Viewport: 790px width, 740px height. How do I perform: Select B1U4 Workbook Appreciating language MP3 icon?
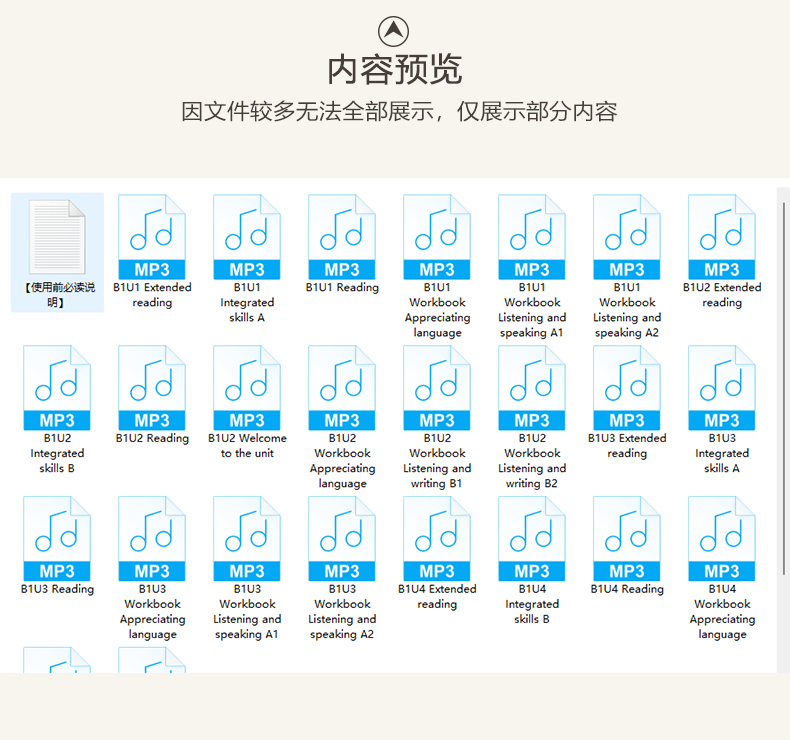pyautogui.click(x=722, y=539)
